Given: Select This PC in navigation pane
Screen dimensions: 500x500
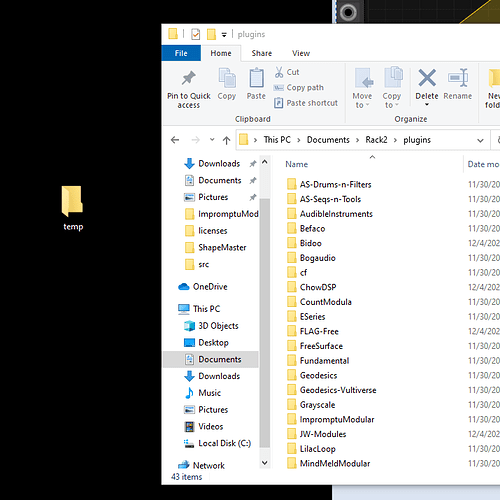Looking at the screenshot, I should [199, 309].
